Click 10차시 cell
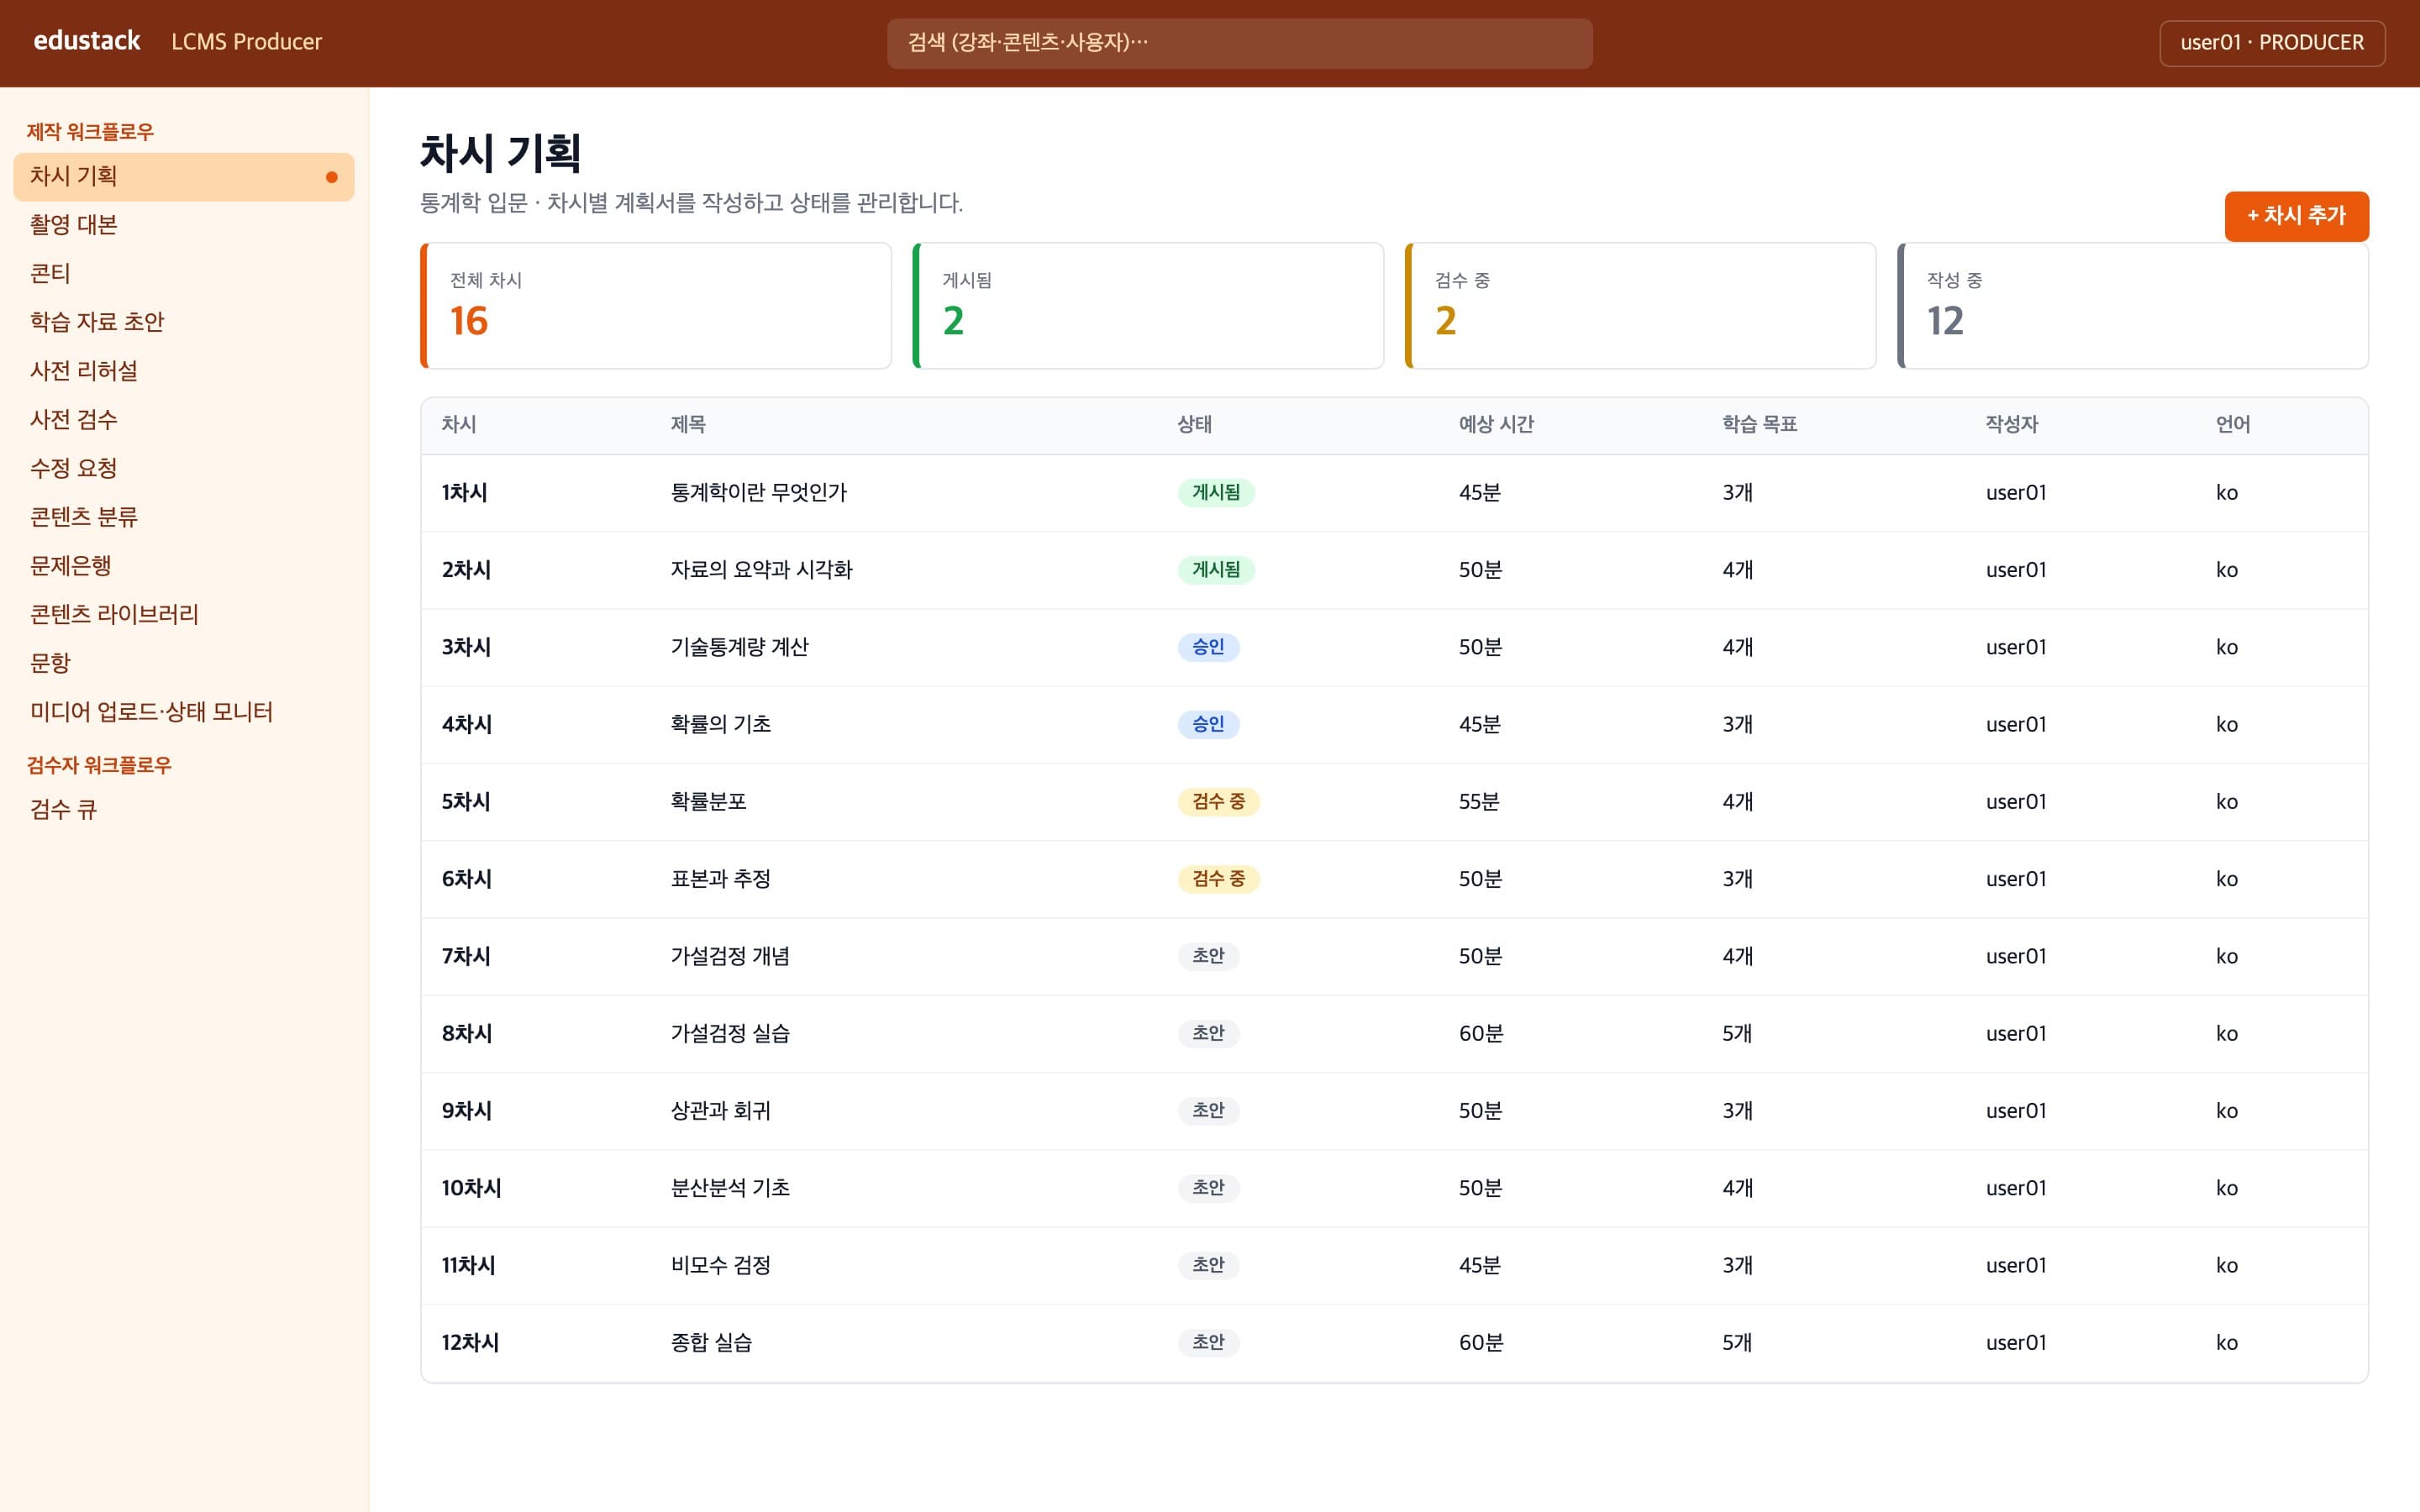 click(x=471, y=1188)
